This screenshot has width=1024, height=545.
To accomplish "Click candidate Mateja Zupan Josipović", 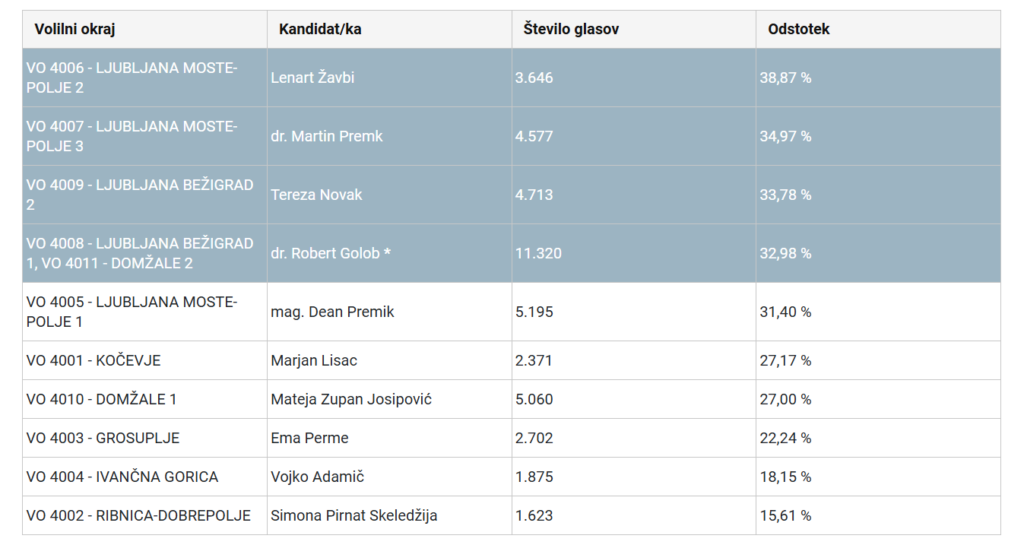I will pyautogui.click(x=351, y=399).
